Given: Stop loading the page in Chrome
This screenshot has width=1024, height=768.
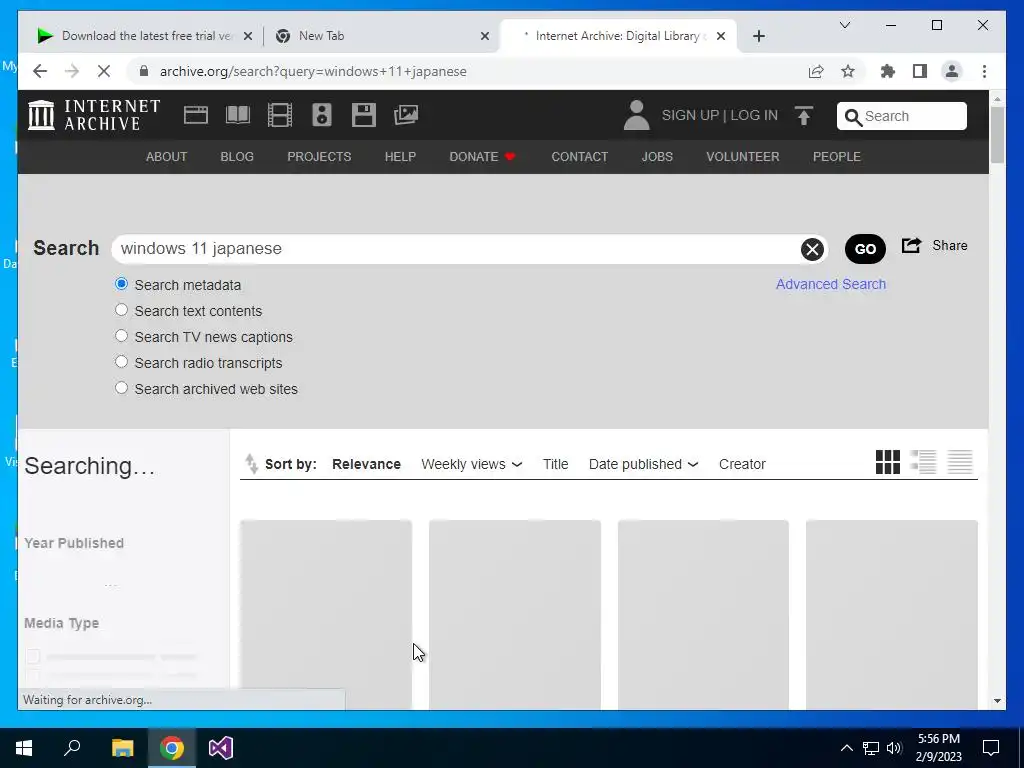Looking at the screenshot, I should [x=104, y=71].
